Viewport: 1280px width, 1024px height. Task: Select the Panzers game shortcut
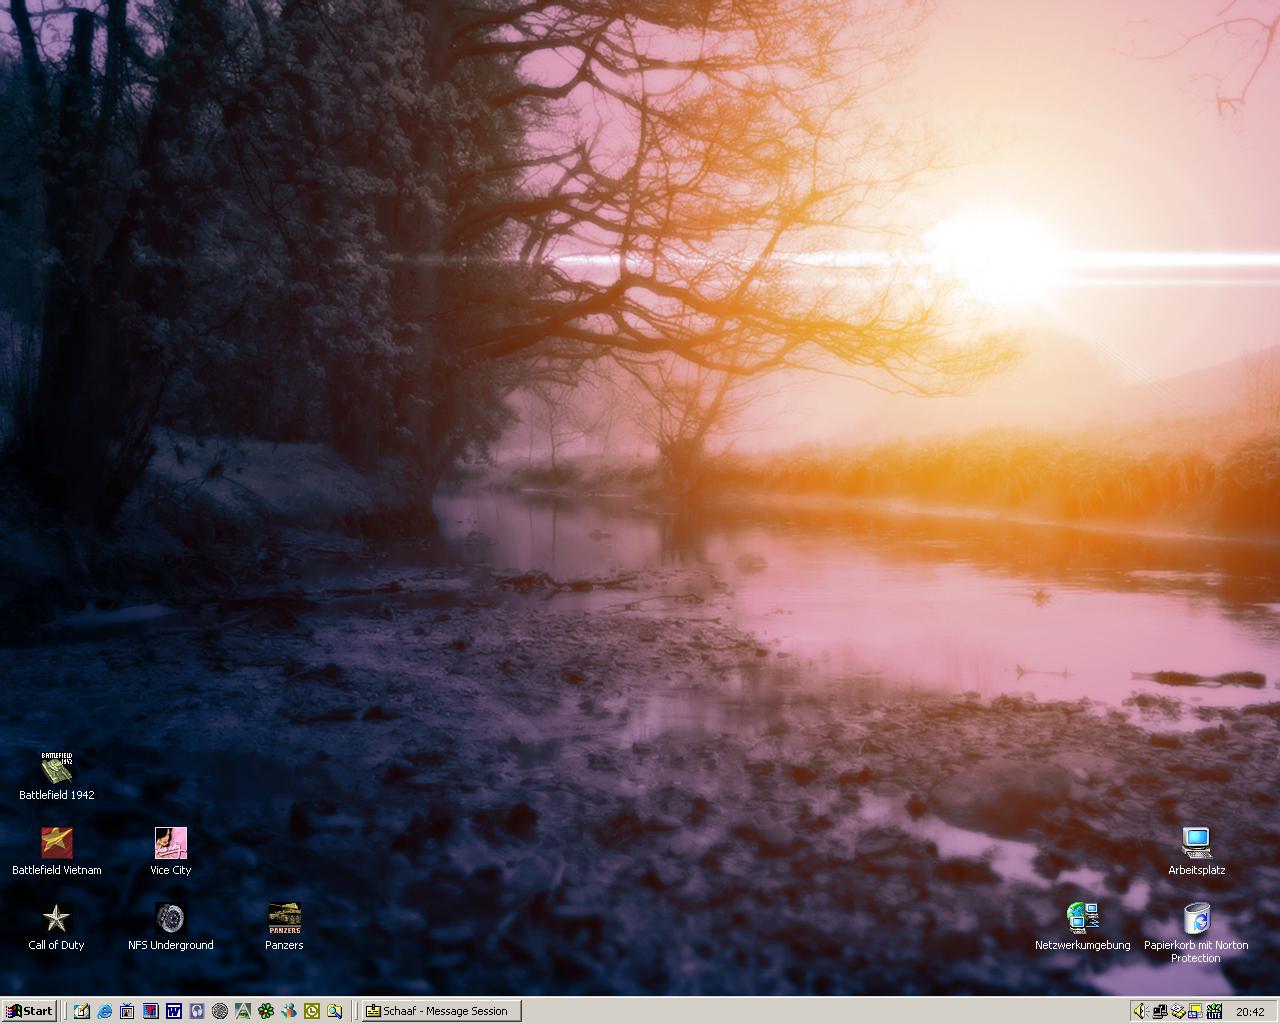[284, 918]
